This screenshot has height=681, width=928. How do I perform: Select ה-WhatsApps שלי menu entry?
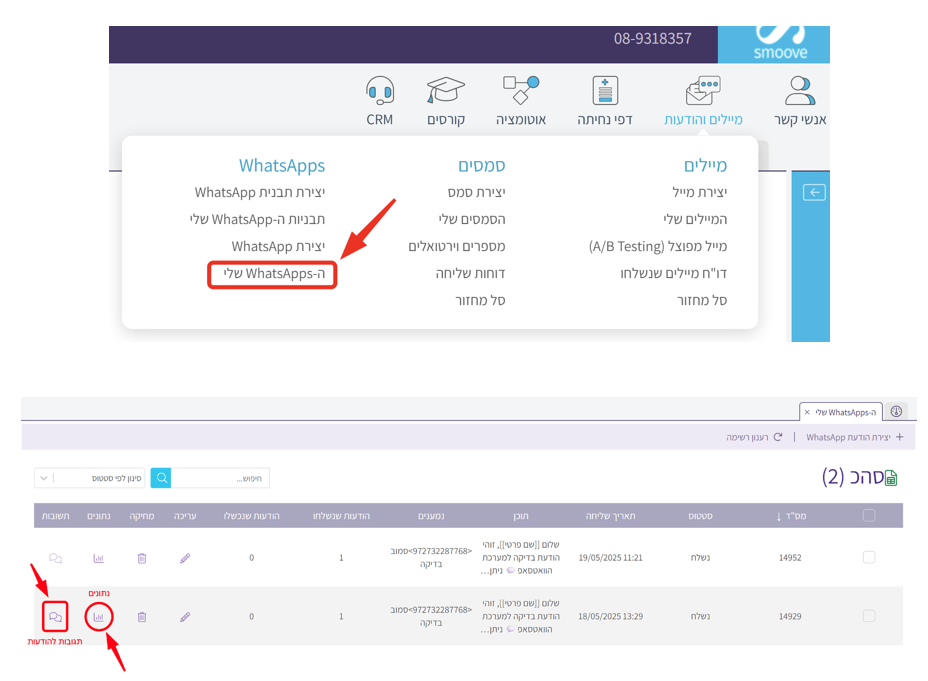tap(273, 273)
